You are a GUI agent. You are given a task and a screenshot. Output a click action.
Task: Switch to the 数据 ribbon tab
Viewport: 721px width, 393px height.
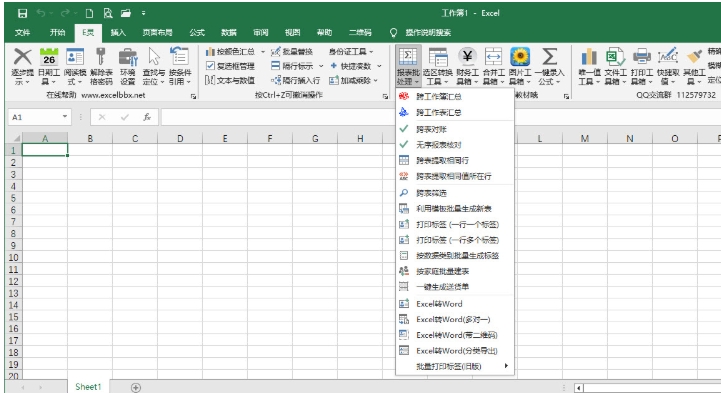[x=229, y=32]
